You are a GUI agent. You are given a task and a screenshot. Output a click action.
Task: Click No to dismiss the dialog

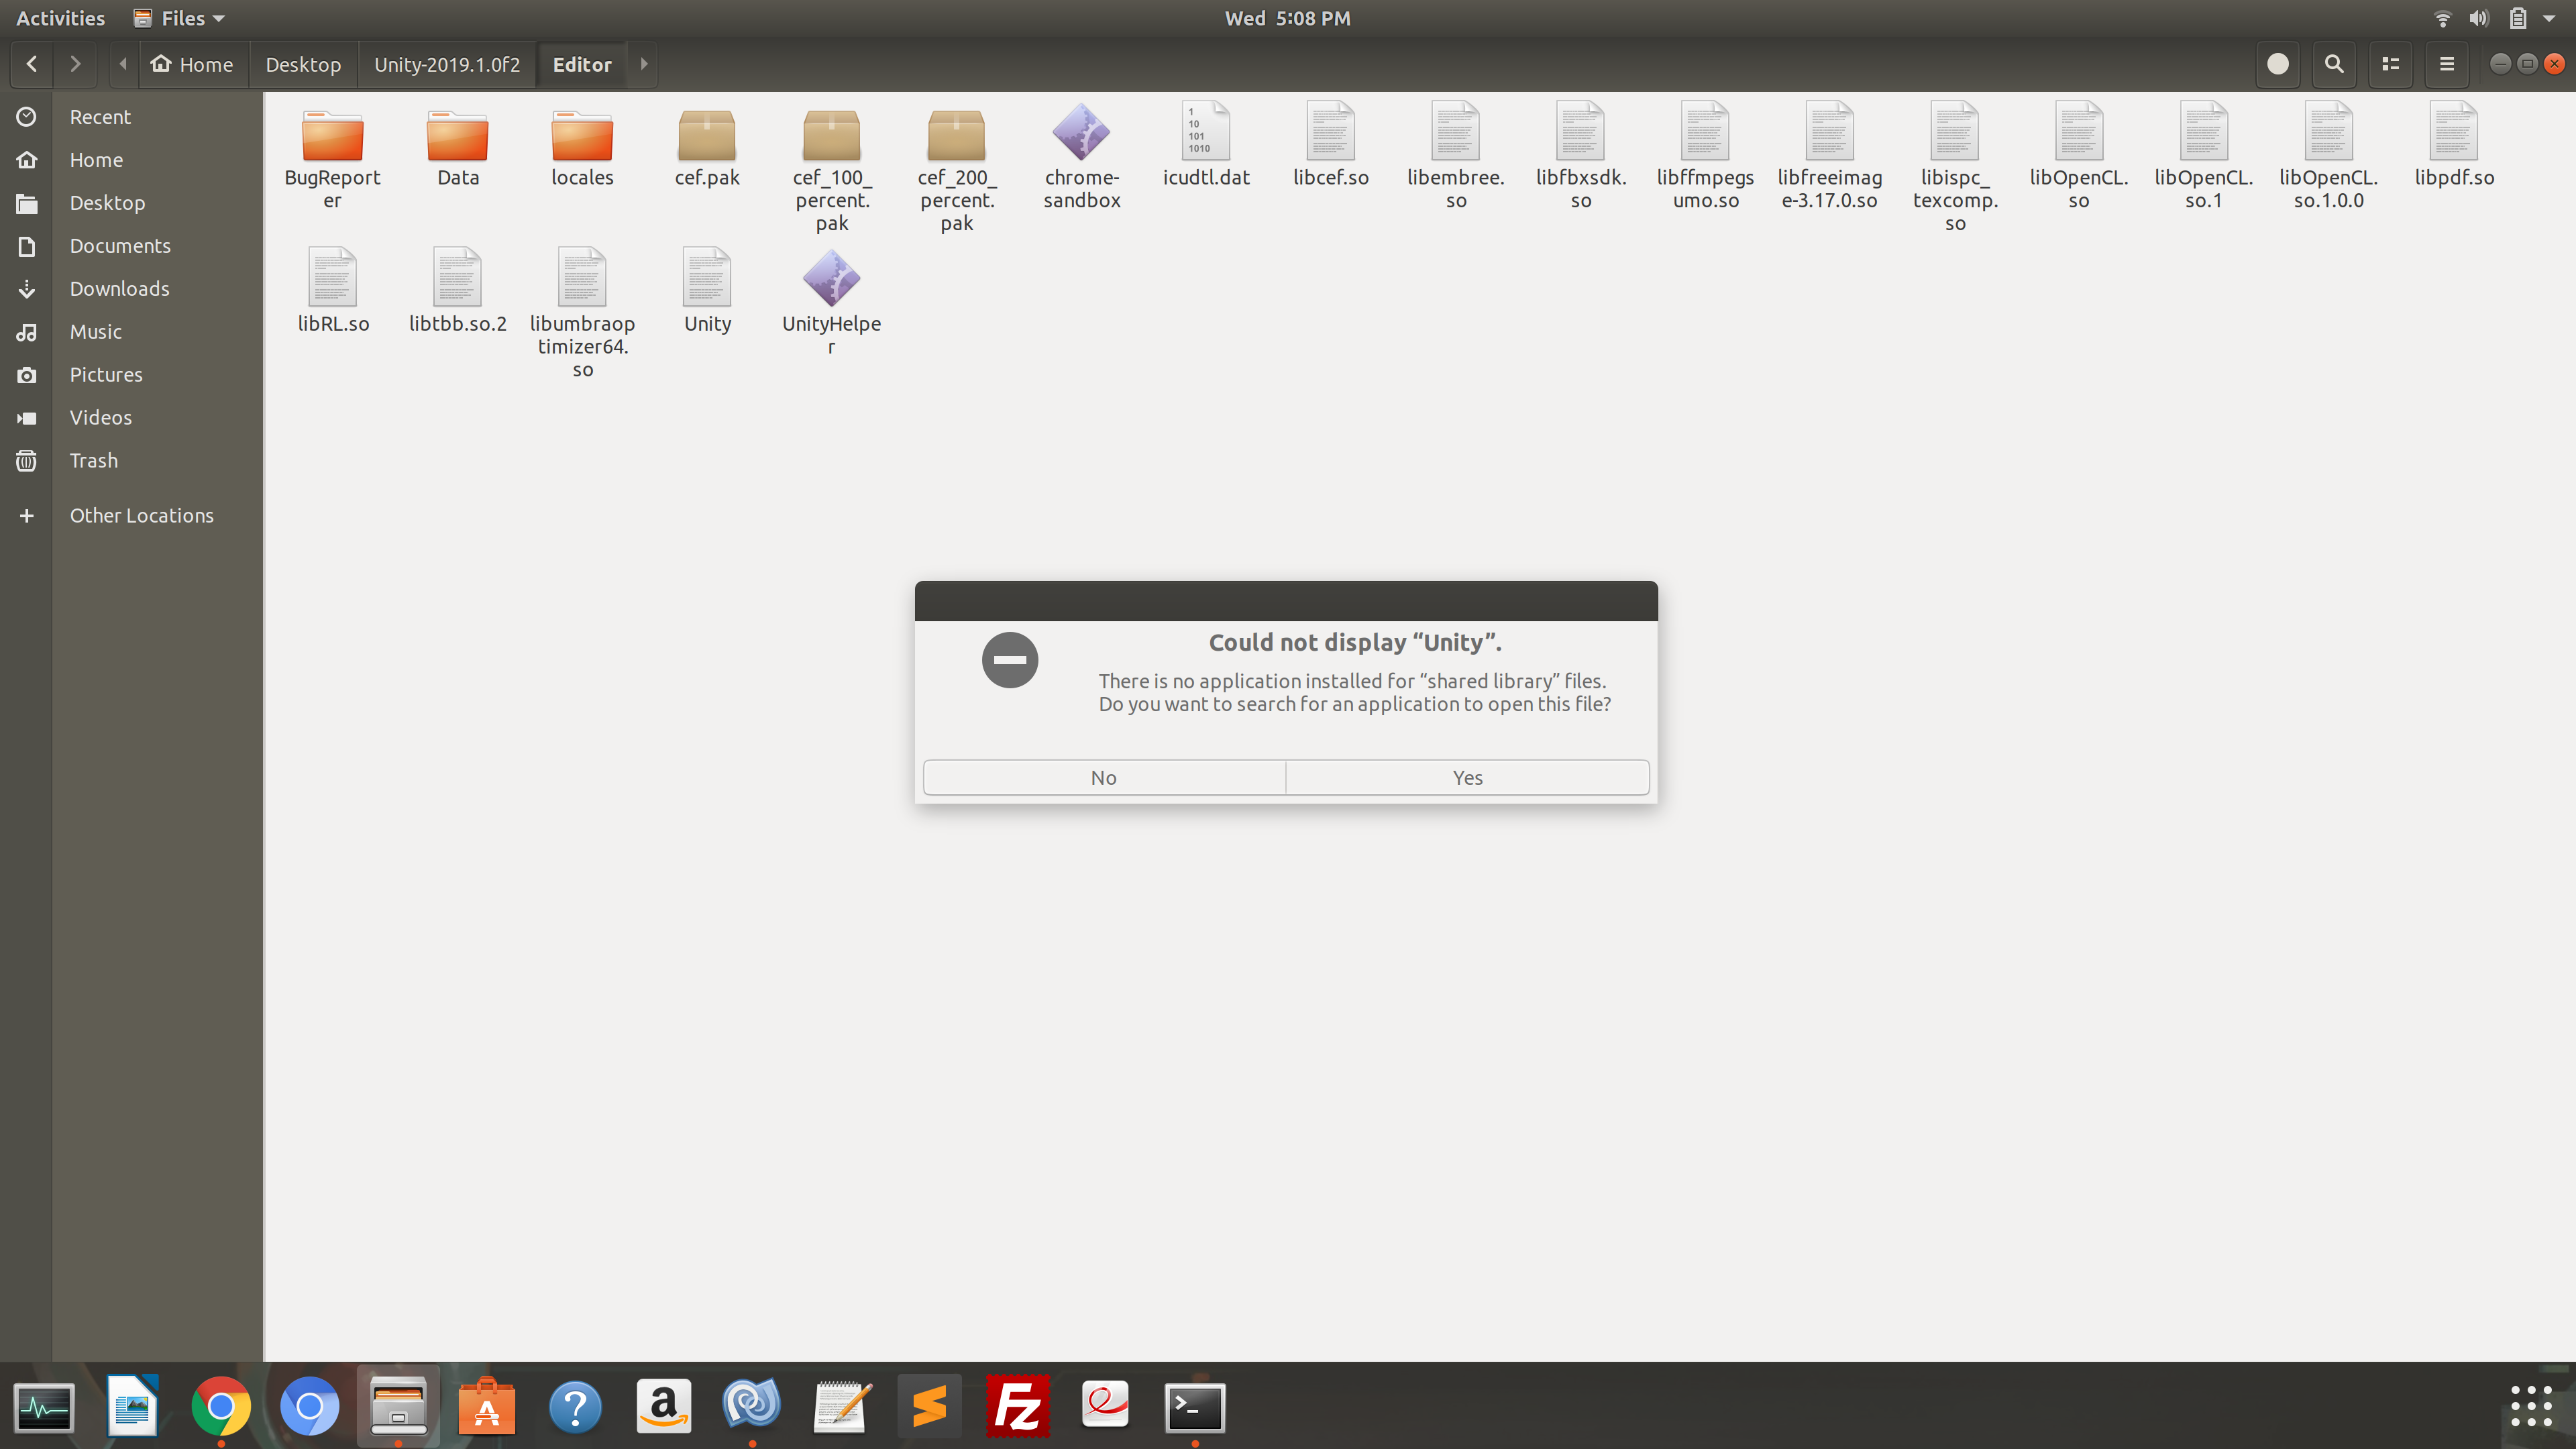(1103, 777)
